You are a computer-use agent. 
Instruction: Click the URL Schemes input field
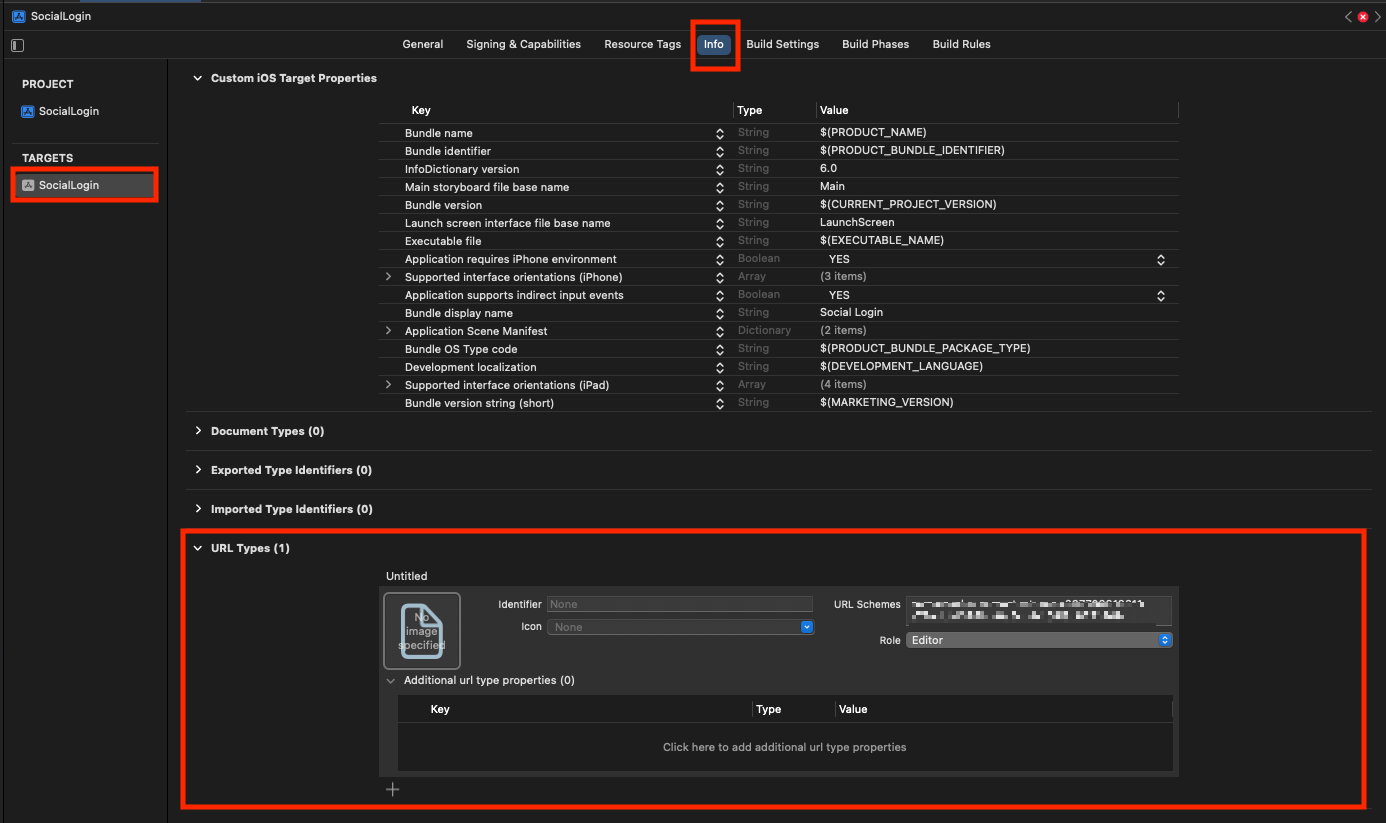[x=1039, y=610]
